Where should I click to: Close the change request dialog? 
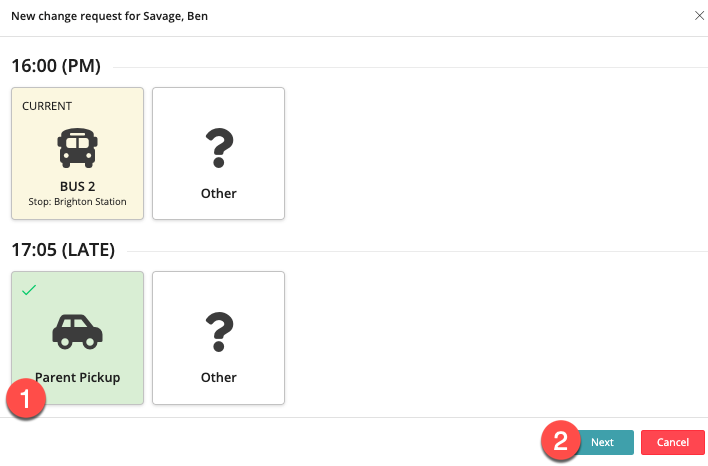699,16
